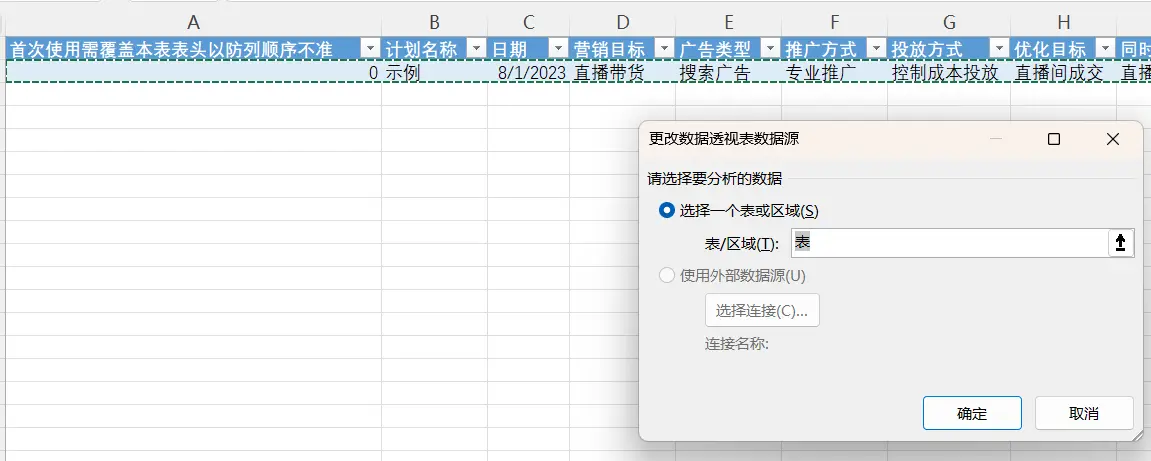Close the 更改数据透视表数据源 dialog
Image resolution: width=1151 pixels, height=461 pixels.
1112,140
